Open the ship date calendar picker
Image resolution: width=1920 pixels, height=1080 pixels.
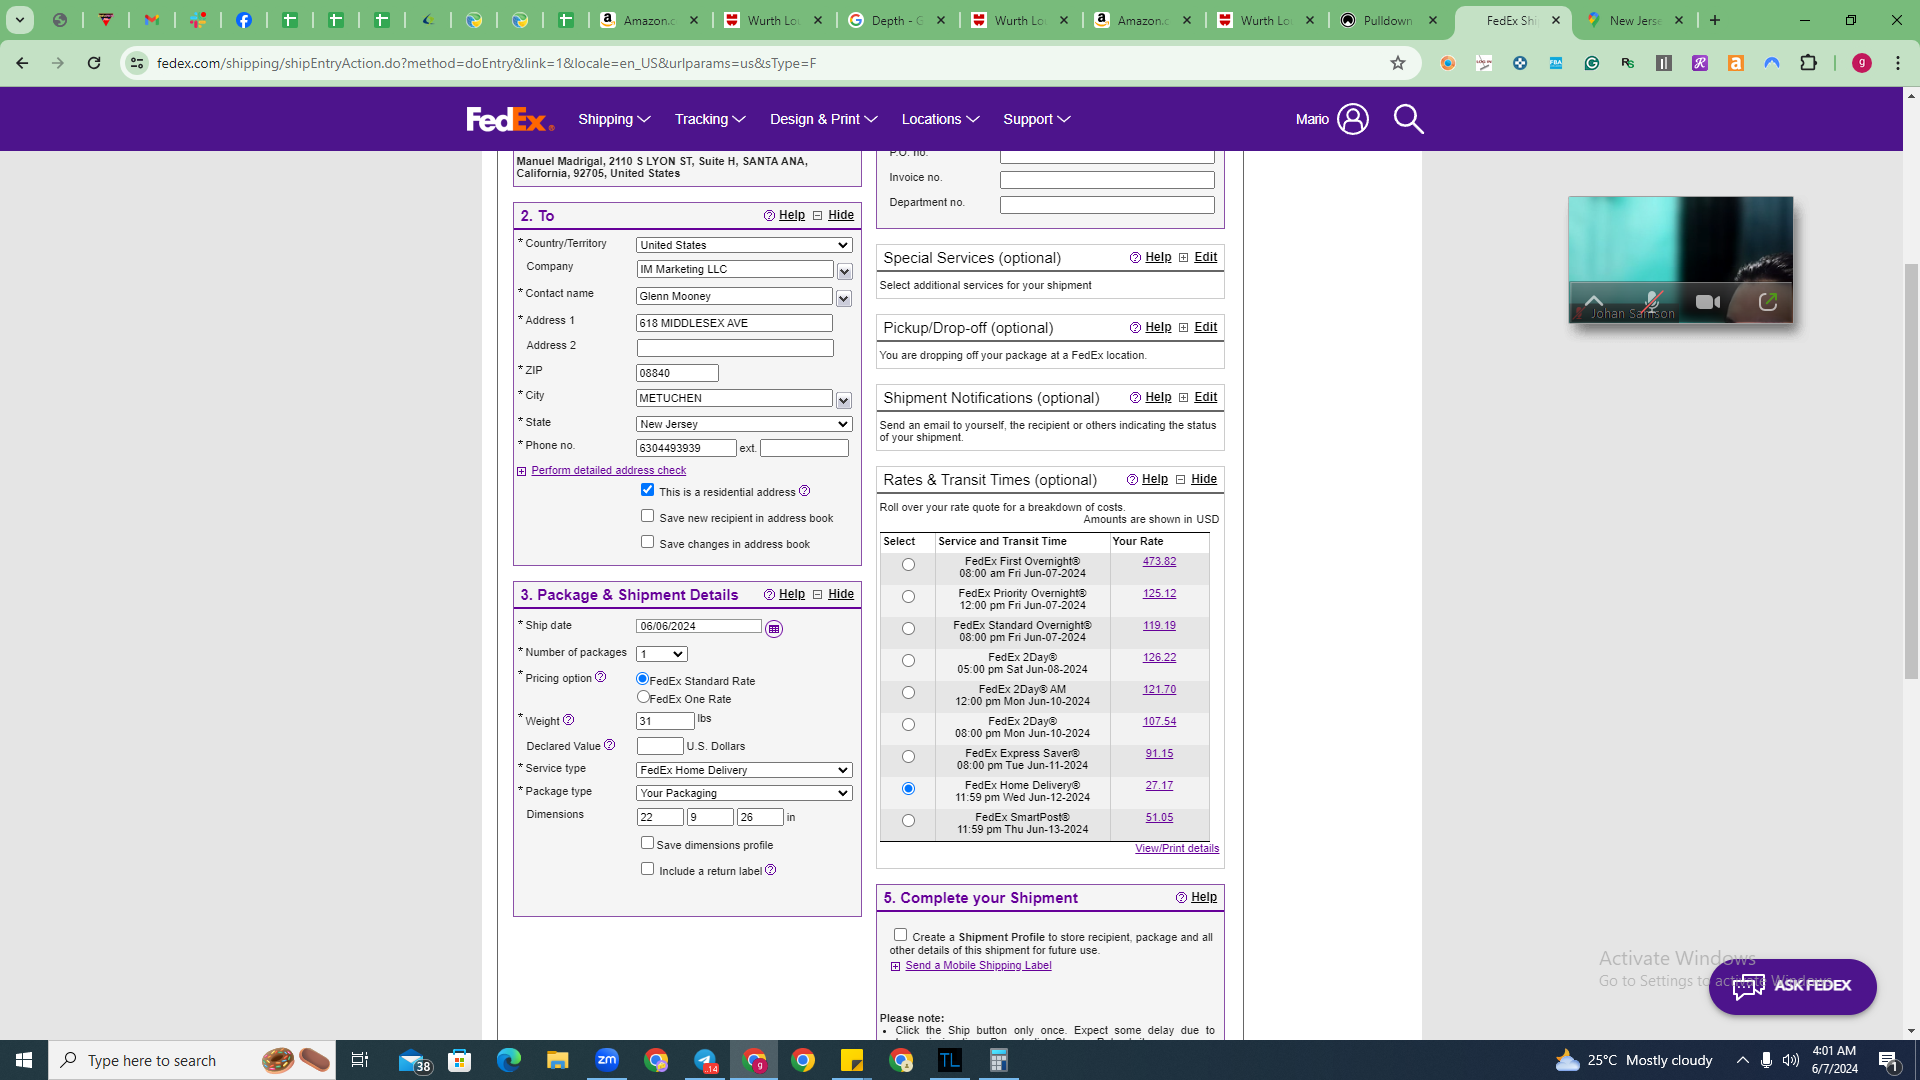[x=774, y=629]
